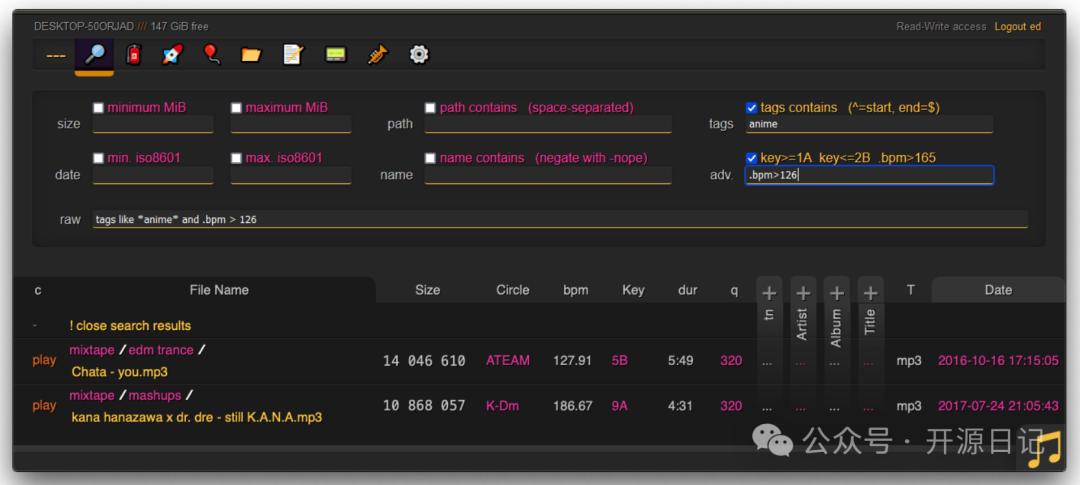Click the fire extinguisher unpost icon
The width and height of the screenshot is (1080, 485).
point(134,55)
